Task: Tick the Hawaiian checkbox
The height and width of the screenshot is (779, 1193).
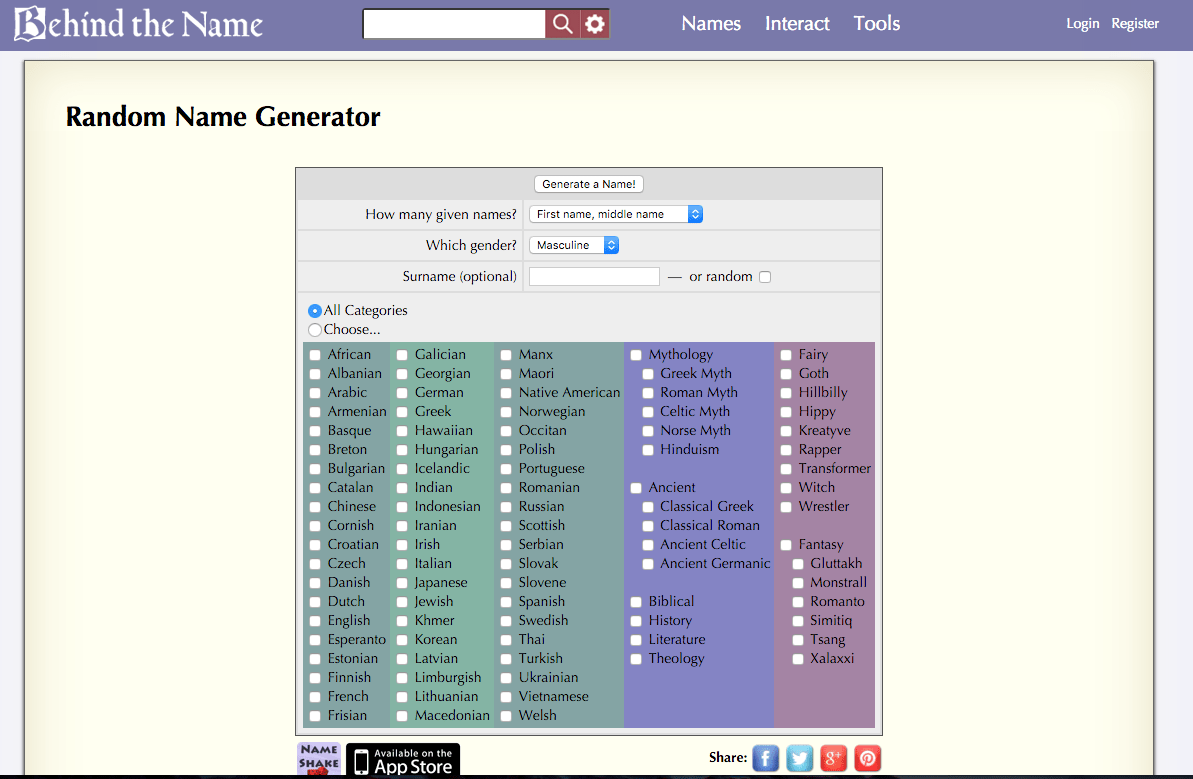Action: point(402,431)
